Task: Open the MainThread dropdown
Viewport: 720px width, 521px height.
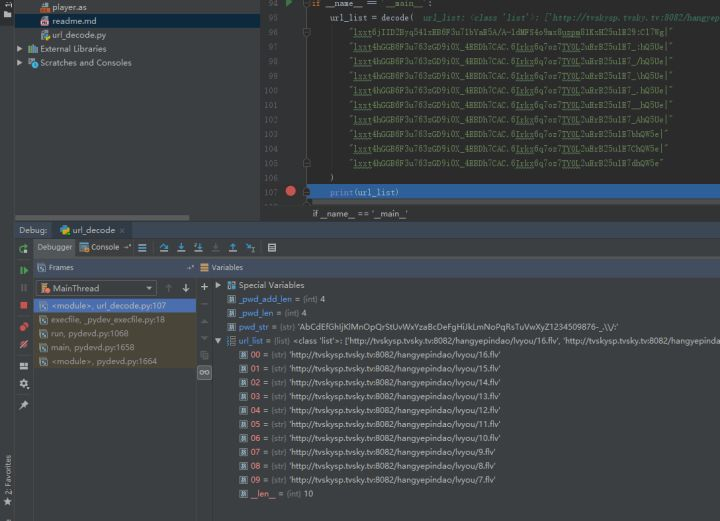Action: pos(96,288)
